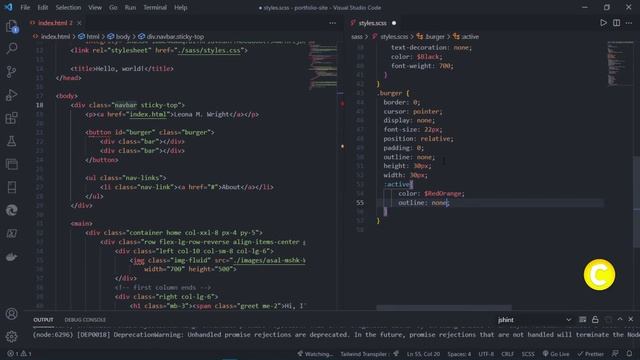Image resolution: width=640 pixels, height=360 pixels.
Task: Click the styles.scss editor minimap
Action: [620, 63]
